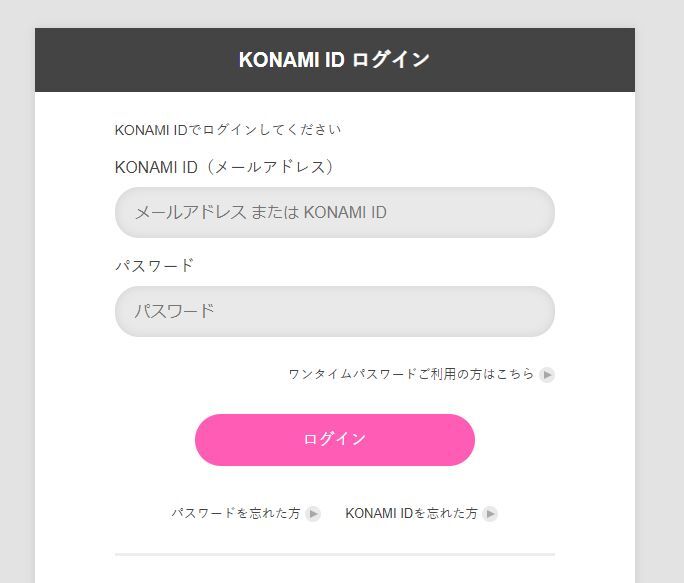
Task: Click the horizontal divider line below the links
Action: [334, 553]
